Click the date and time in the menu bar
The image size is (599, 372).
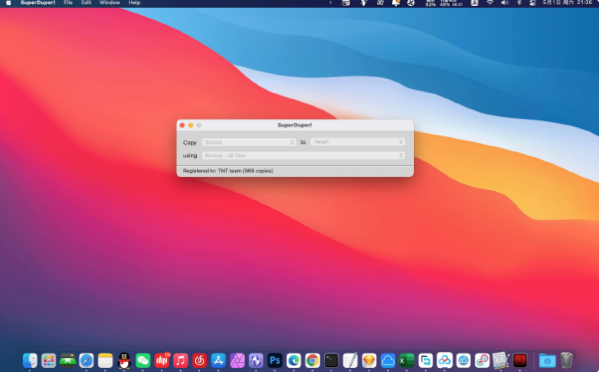click(x=567, y=3)
